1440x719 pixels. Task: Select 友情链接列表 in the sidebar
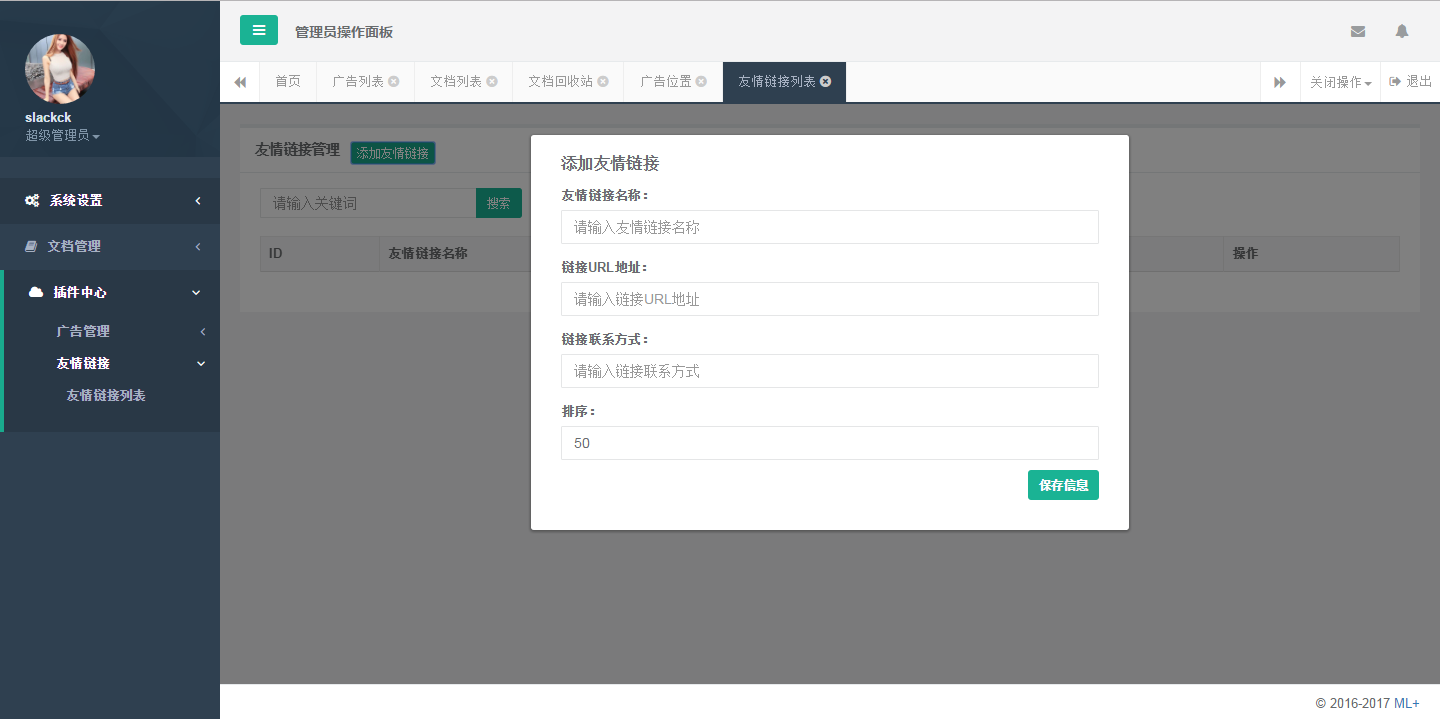106,396
